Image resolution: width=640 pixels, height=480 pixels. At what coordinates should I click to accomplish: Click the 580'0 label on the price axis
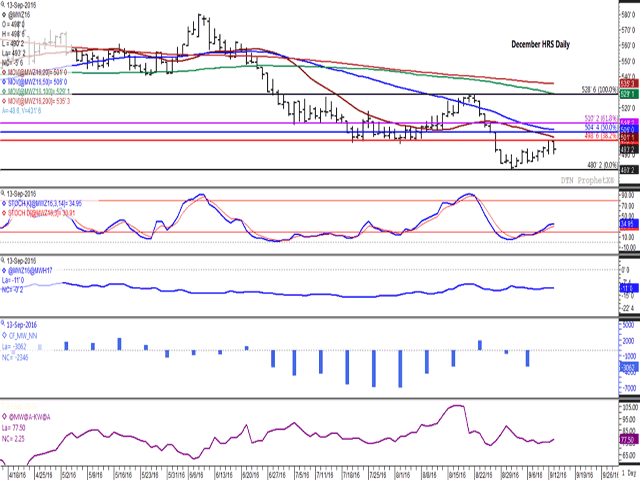pos(629,15)
